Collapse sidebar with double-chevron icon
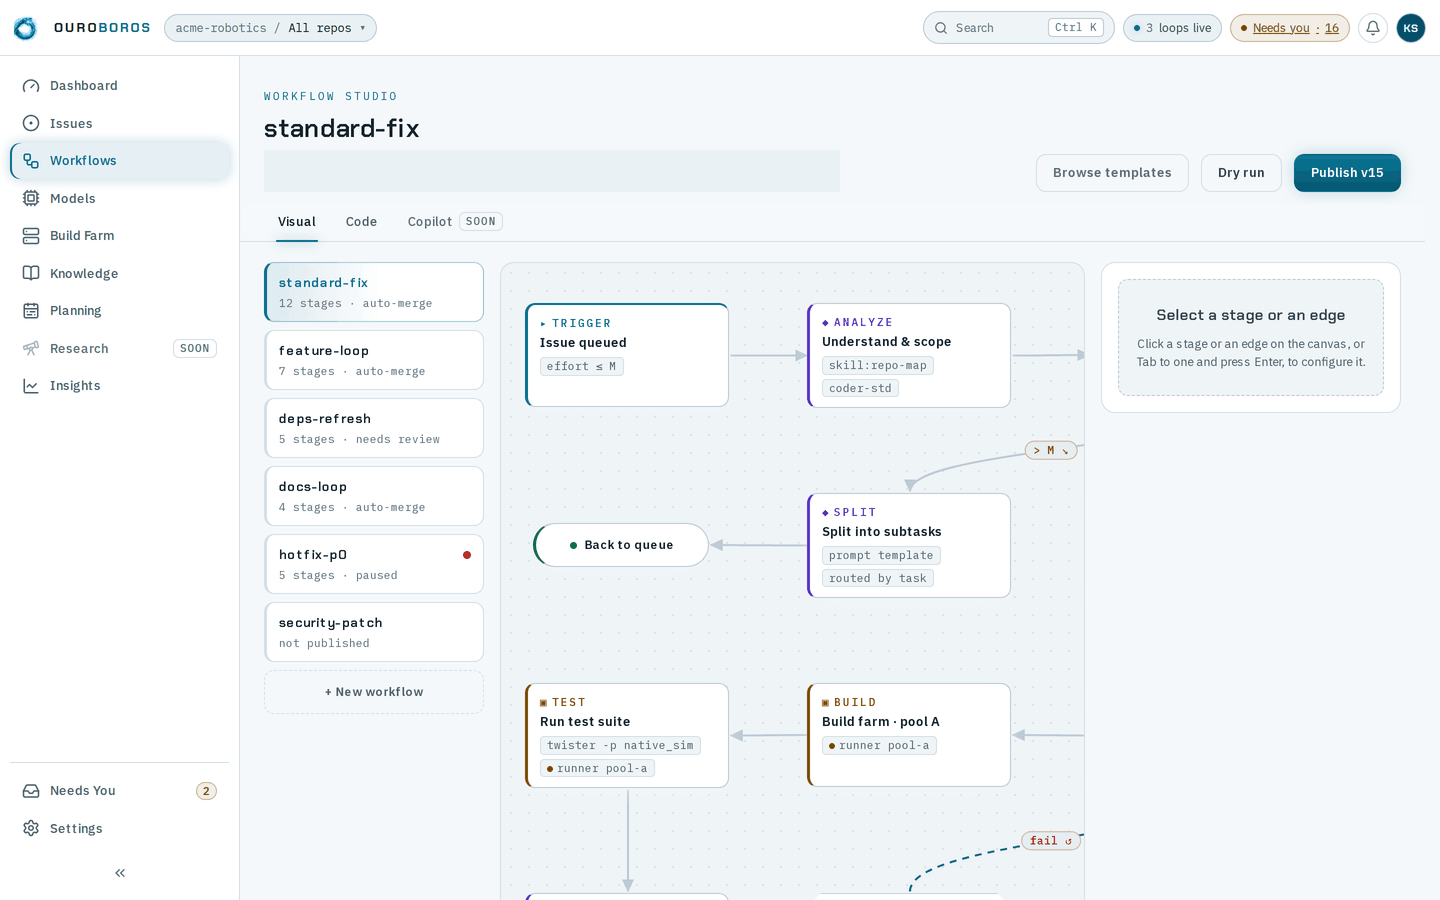The image size is (1440, 900). click(120, 873)
